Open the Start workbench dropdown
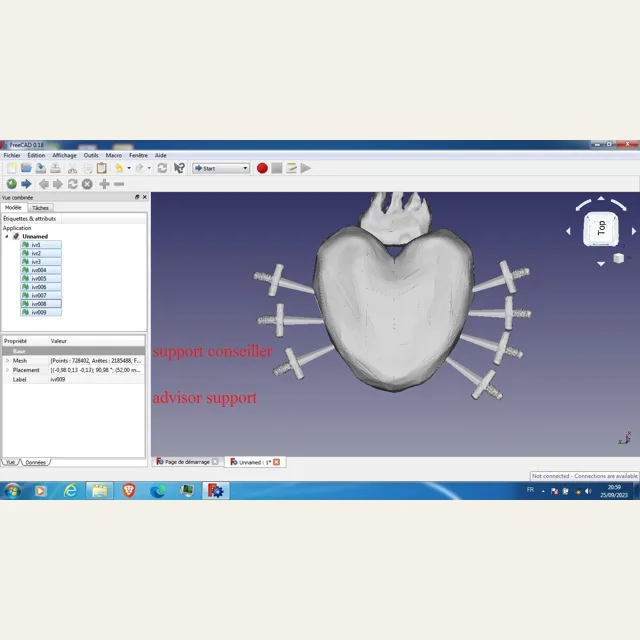The height and width of the screenshot is (640, 640). pyautogui.click(x=221, y=168)
